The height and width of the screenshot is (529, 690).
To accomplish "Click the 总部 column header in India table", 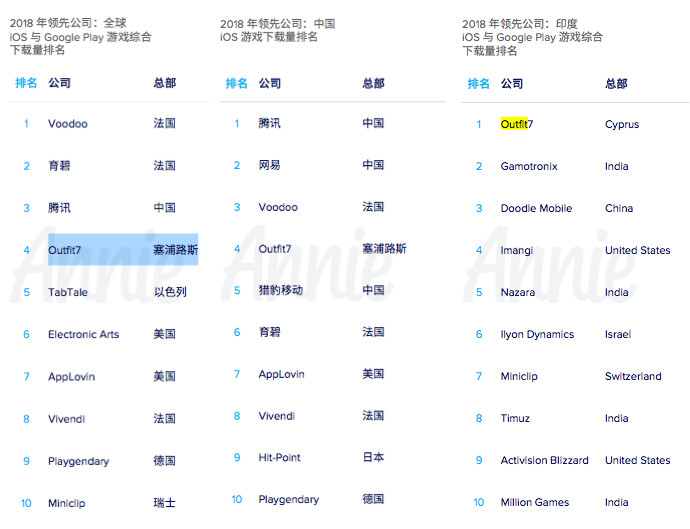I will (616, 84).
